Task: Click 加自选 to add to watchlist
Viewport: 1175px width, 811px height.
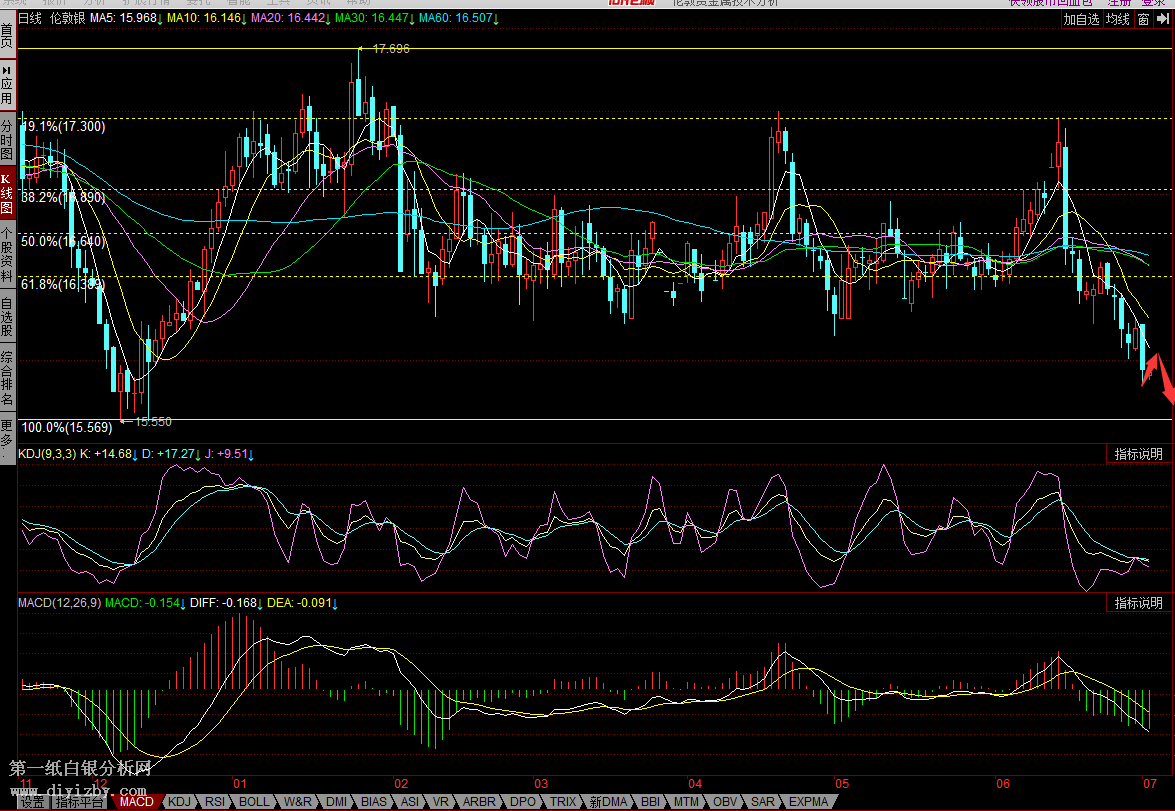Action: 1081,19
